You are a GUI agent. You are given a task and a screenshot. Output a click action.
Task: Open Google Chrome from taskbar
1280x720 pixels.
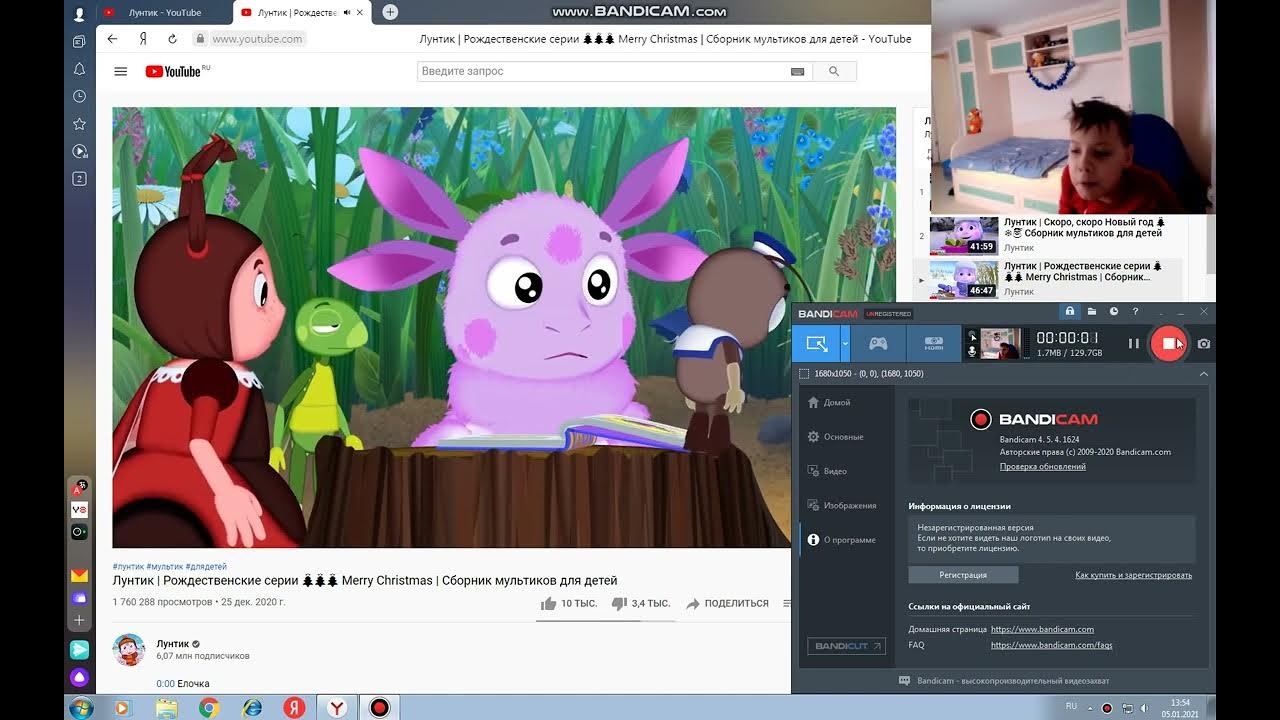tap(209, 708)
